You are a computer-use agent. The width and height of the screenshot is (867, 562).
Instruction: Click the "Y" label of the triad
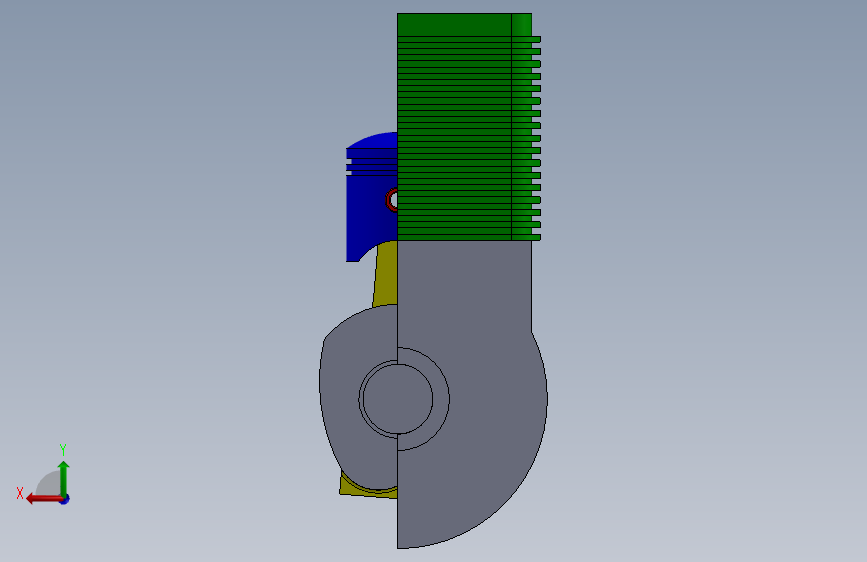(63, 450)
